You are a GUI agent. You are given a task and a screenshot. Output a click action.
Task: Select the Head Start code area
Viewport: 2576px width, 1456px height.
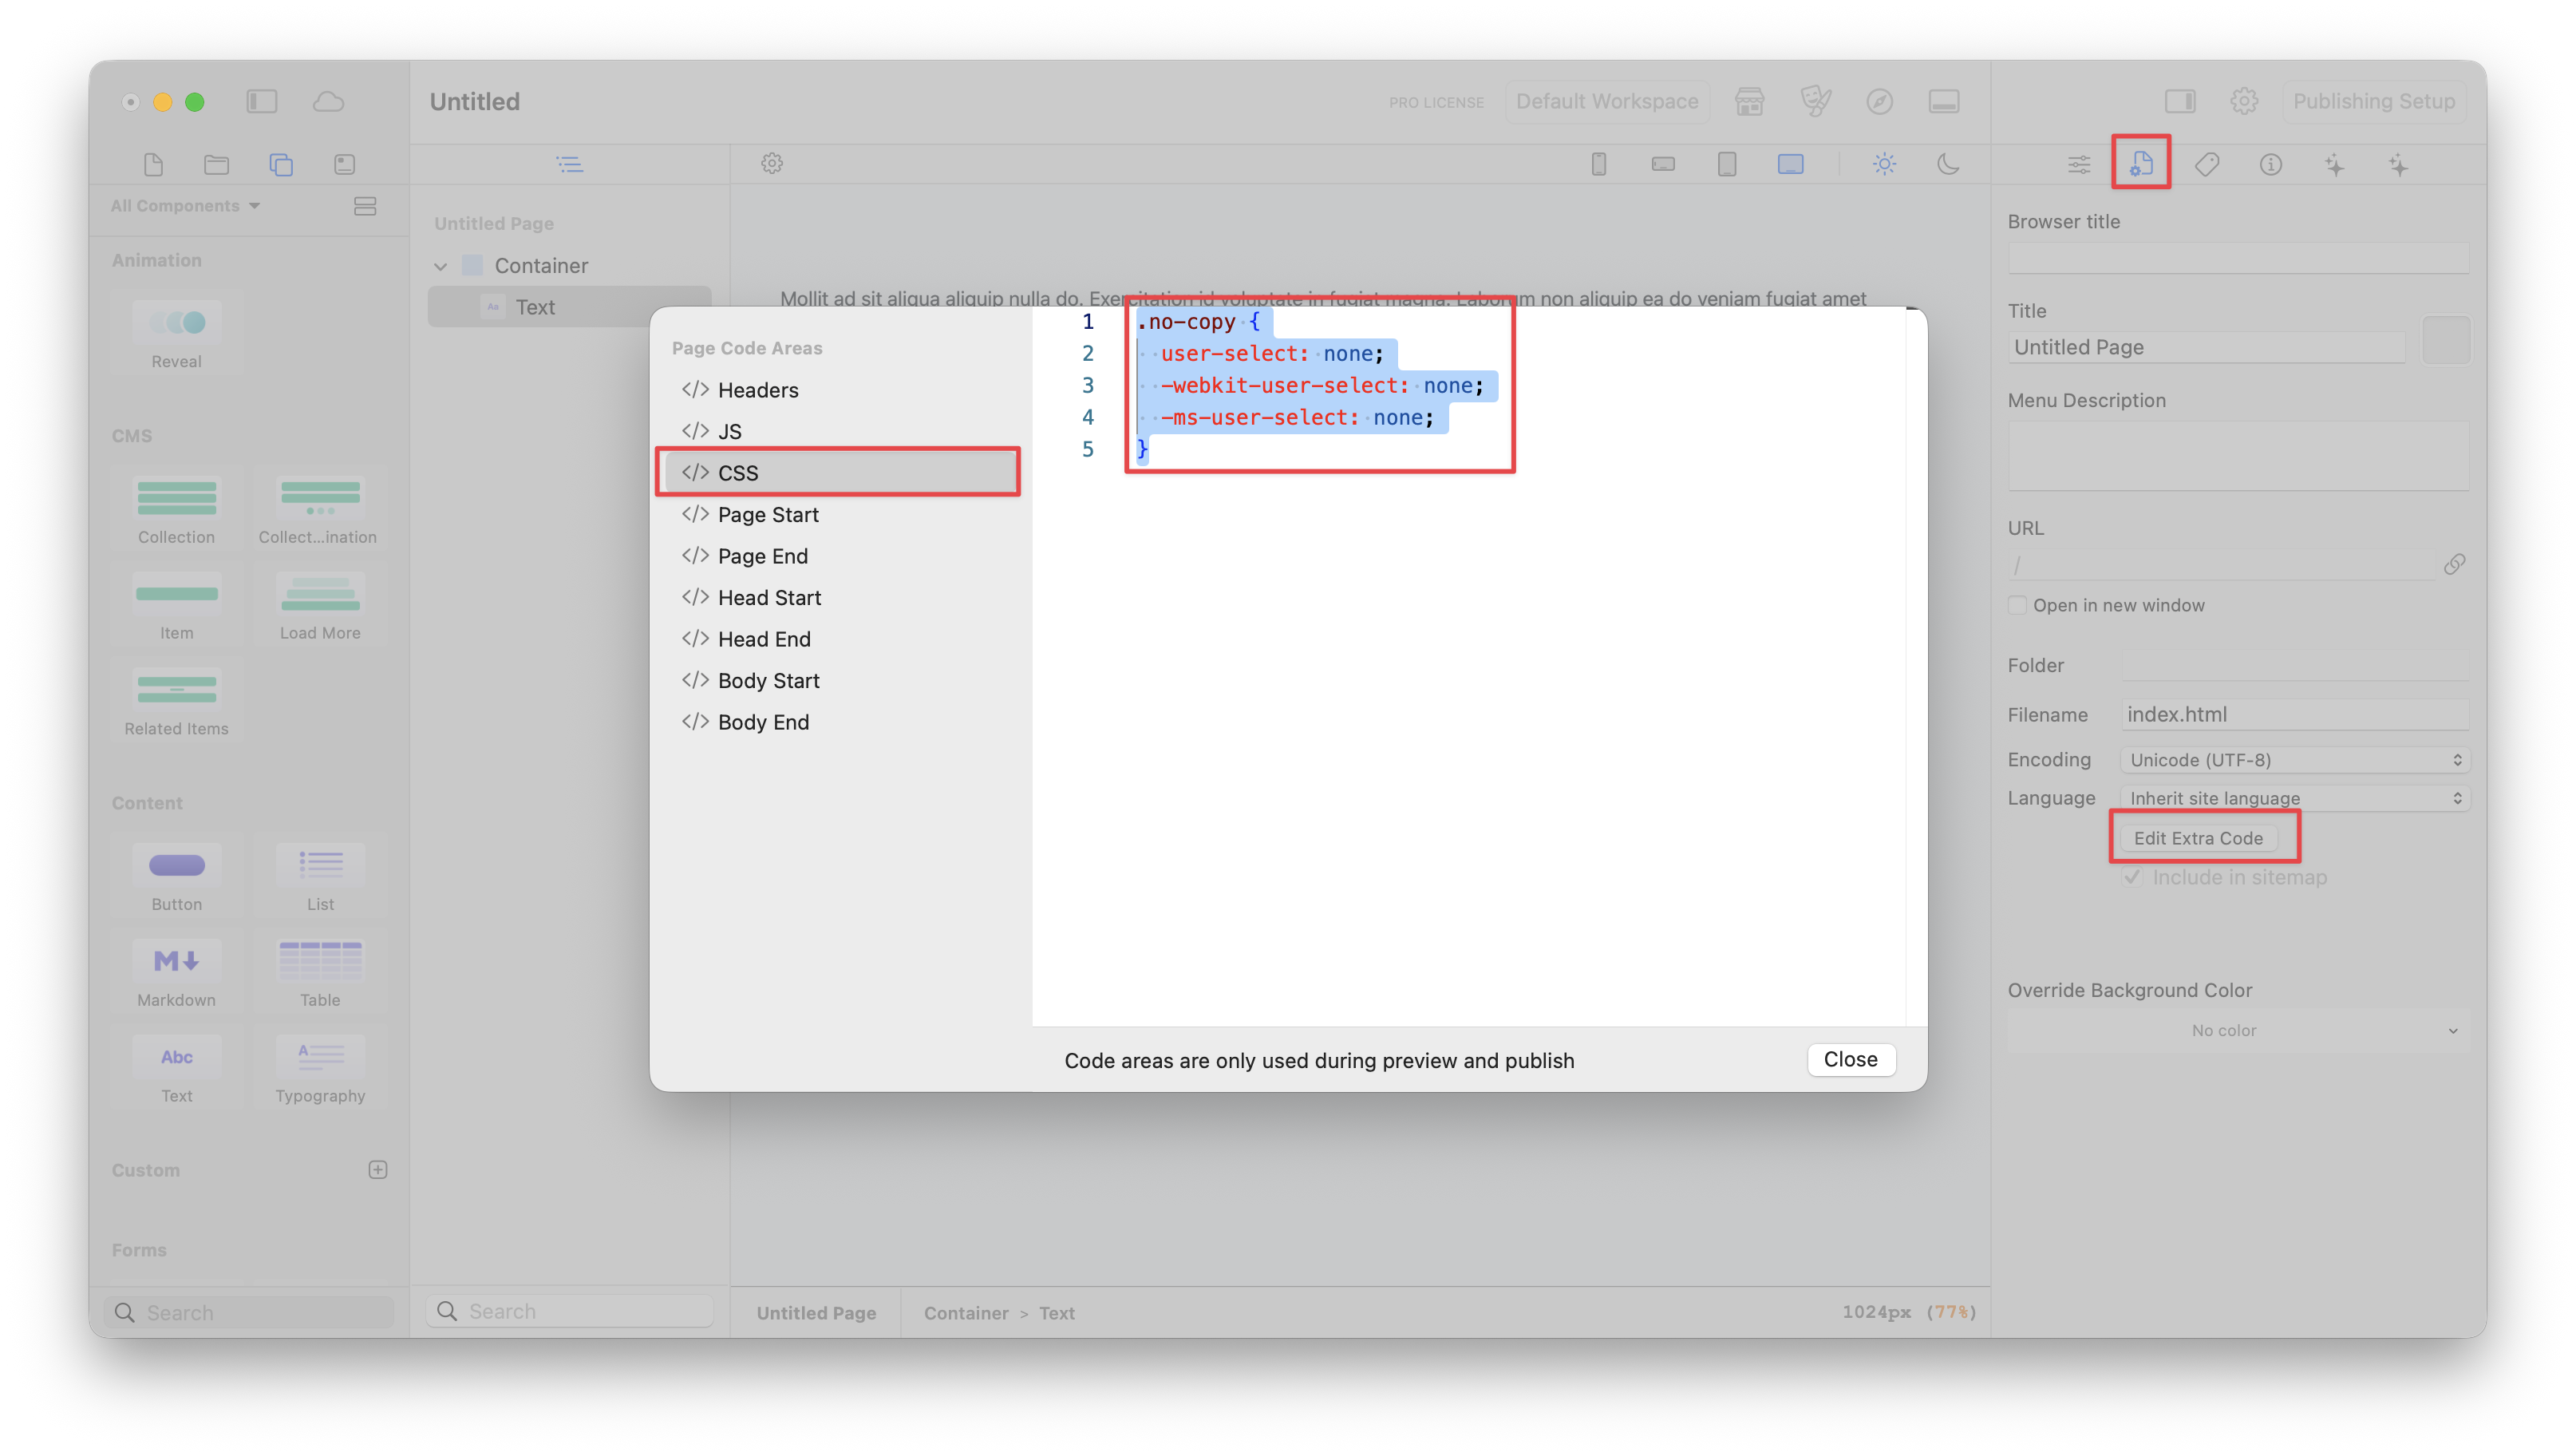(x=769, y=598)
